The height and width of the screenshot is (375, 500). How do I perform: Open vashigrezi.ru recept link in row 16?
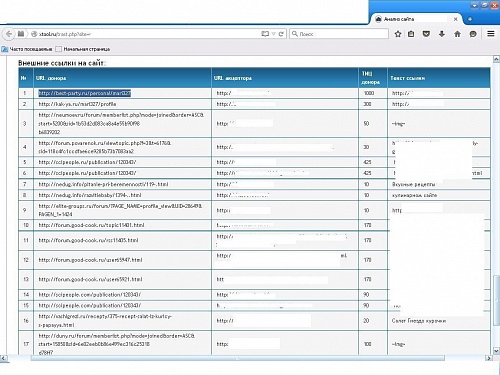tap(105, 320)
